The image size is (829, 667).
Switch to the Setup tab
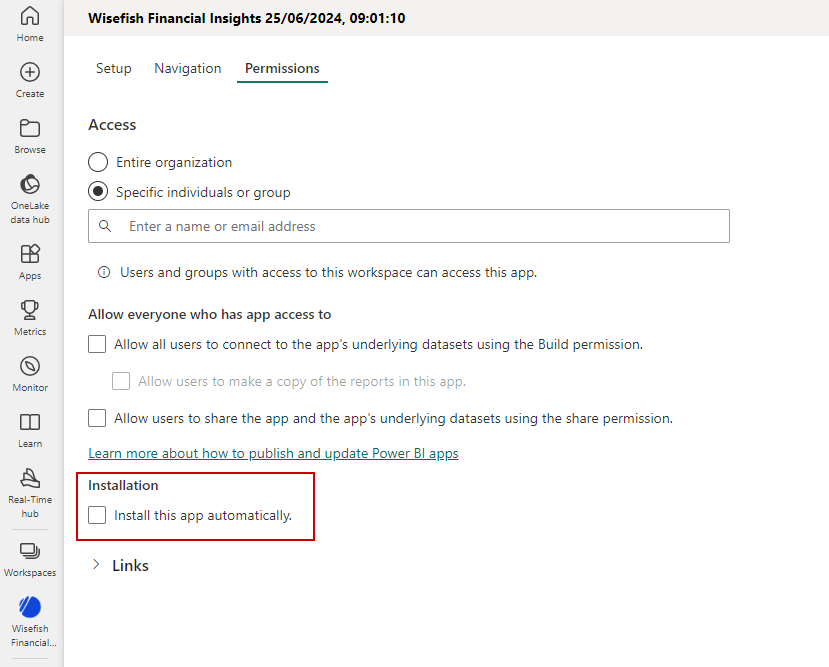114,68
